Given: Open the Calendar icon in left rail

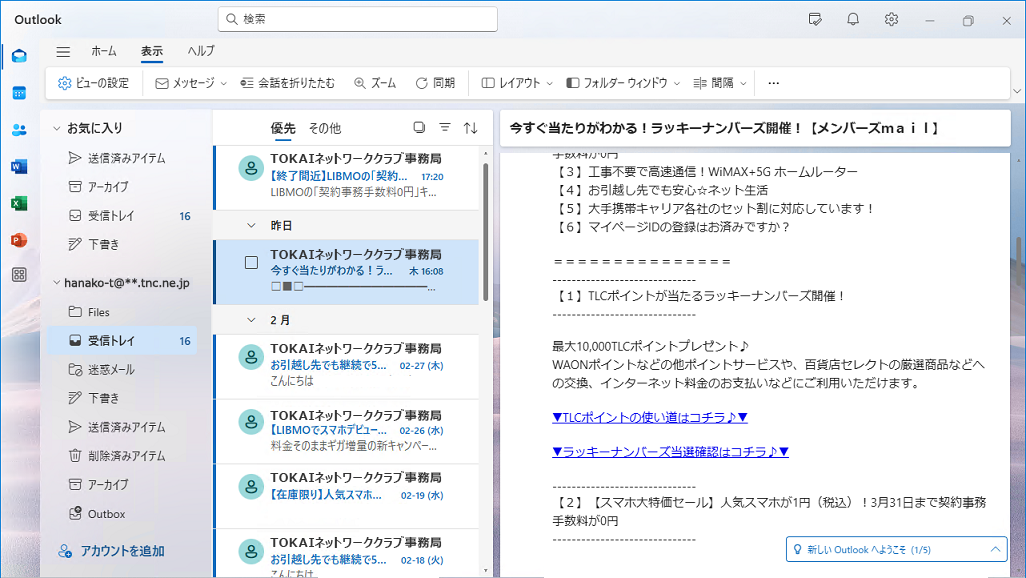Looking at the screenshot, I should tap(19, 92).
